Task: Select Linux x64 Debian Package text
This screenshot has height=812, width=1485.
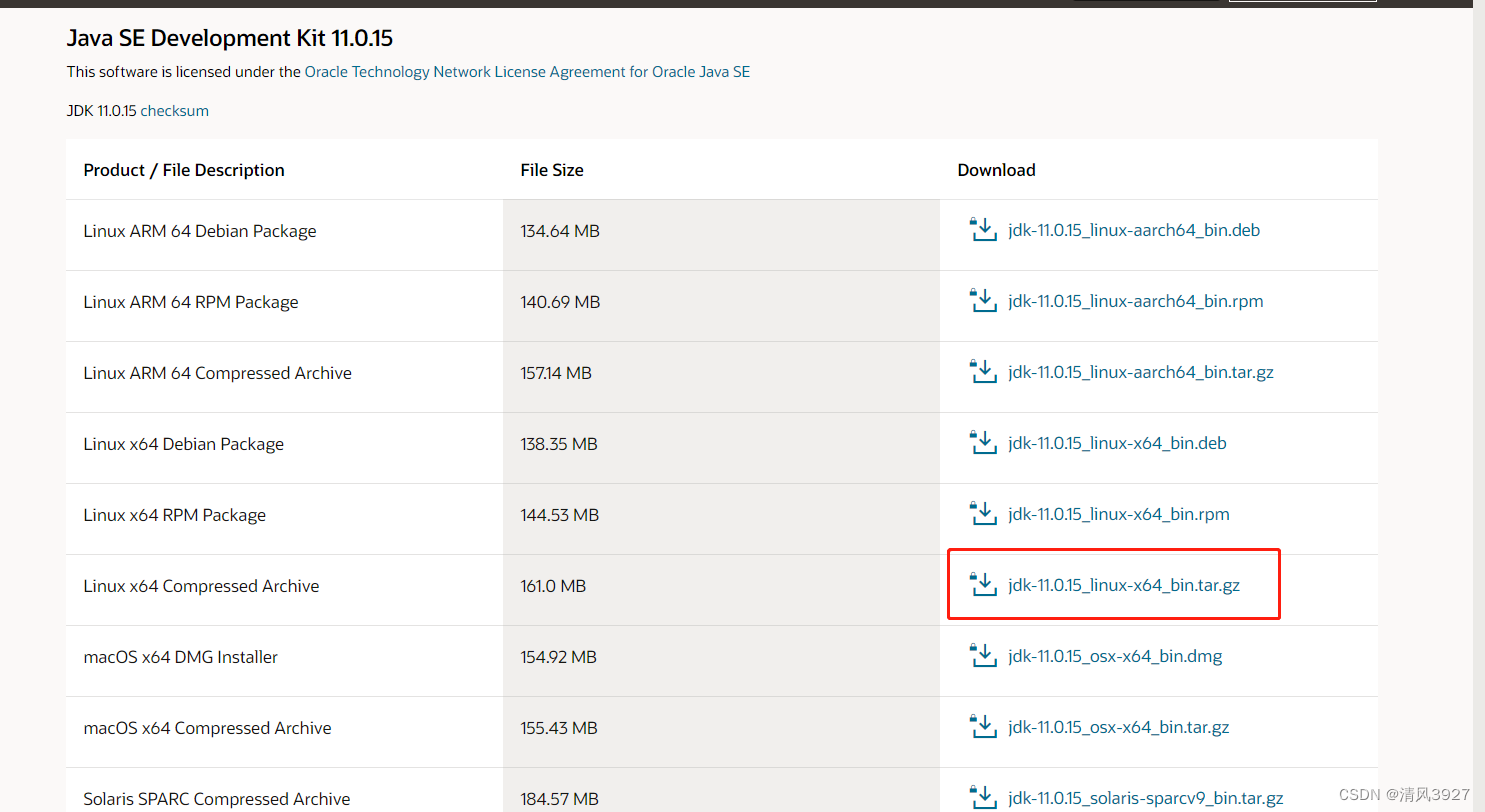Action: pos(184,444)
